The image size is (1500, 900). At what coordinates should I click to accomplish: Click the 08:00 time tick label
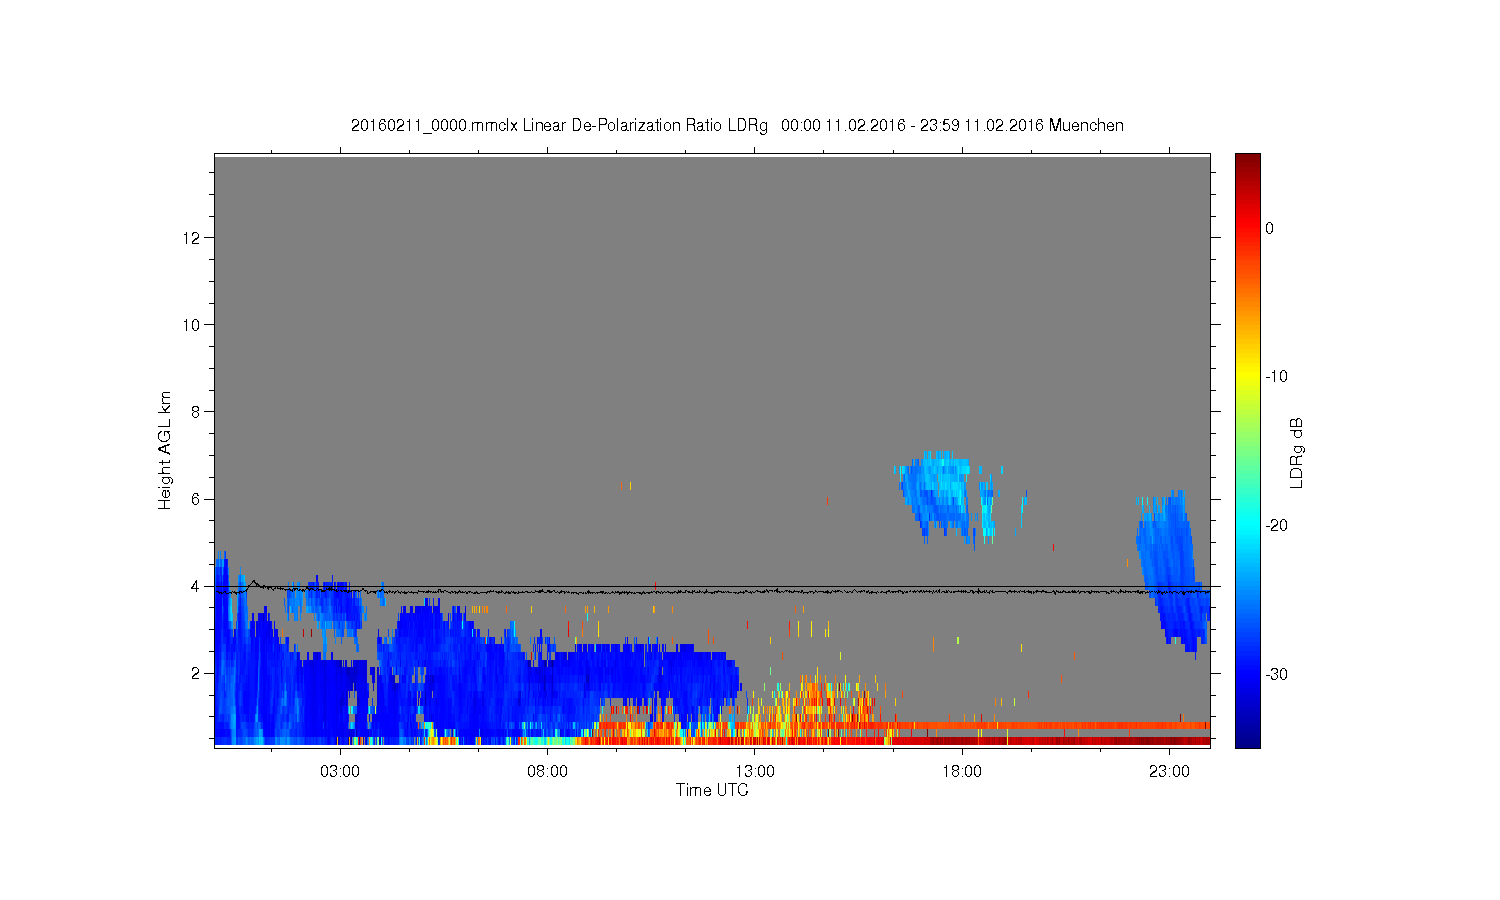[547, 771]
